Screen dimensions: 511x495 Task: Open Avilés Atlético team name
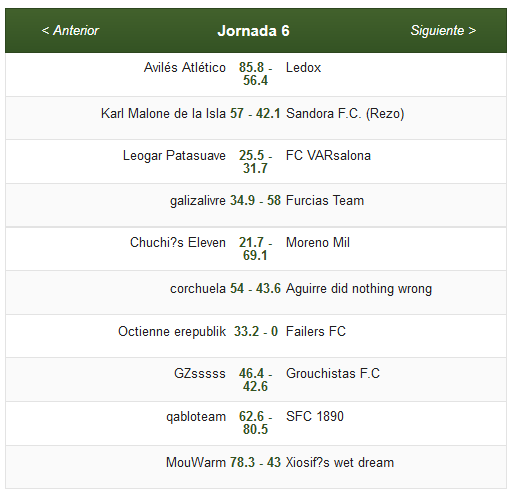click(185, 67)
